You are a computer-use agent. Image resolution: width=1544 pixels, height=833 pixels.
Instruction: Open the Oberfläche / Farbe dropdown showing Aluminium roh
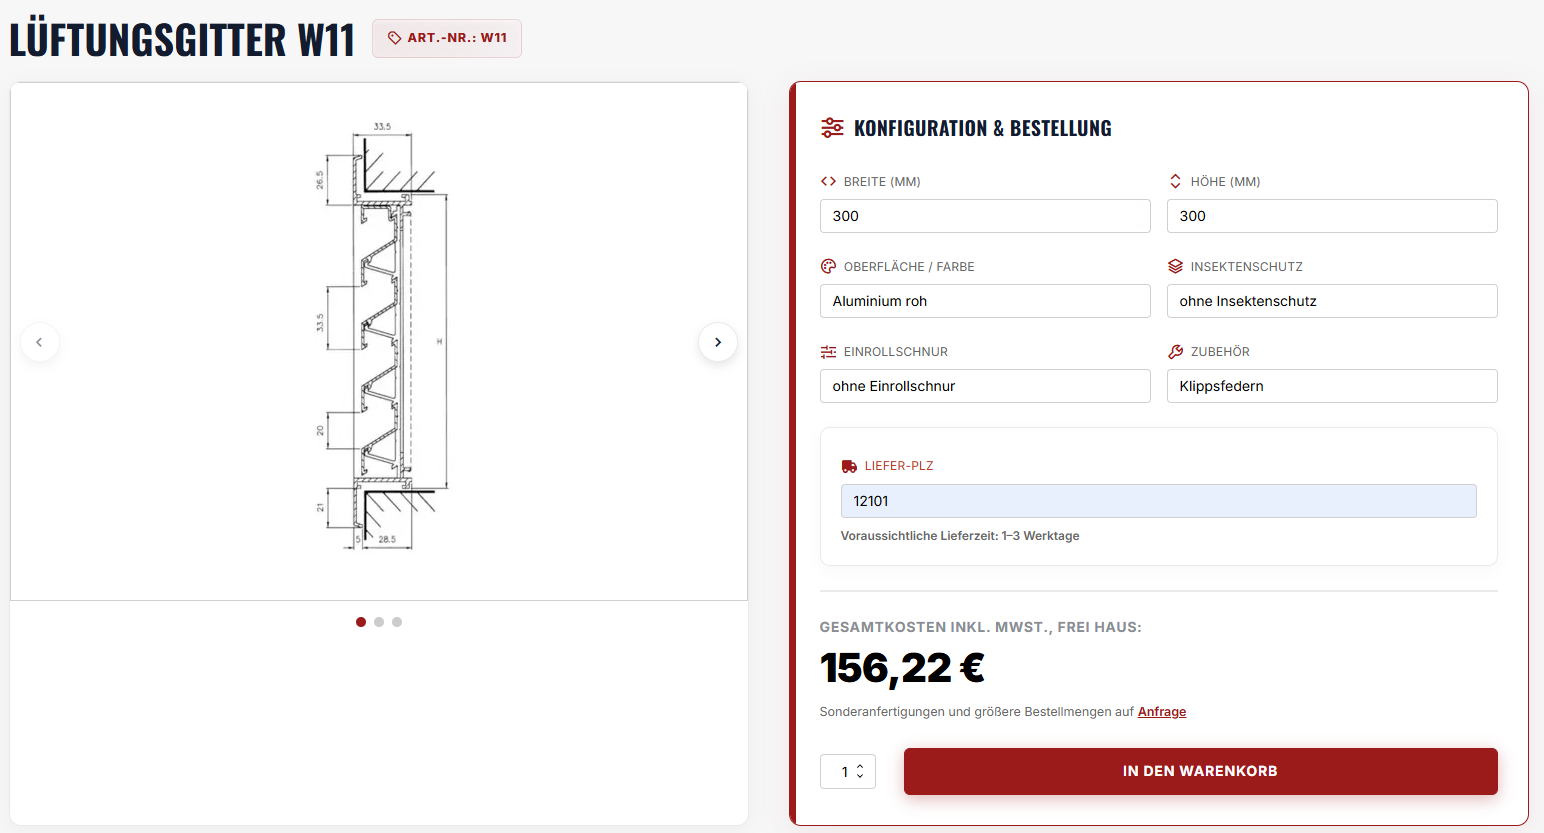coord(985,301)
